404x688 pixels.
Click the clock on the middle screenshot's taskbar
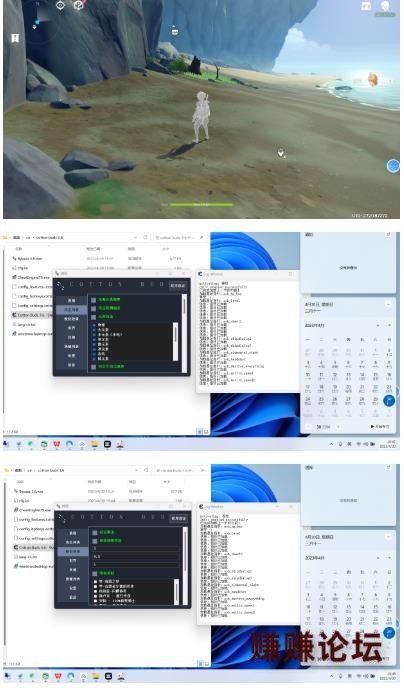coord(390,444)
